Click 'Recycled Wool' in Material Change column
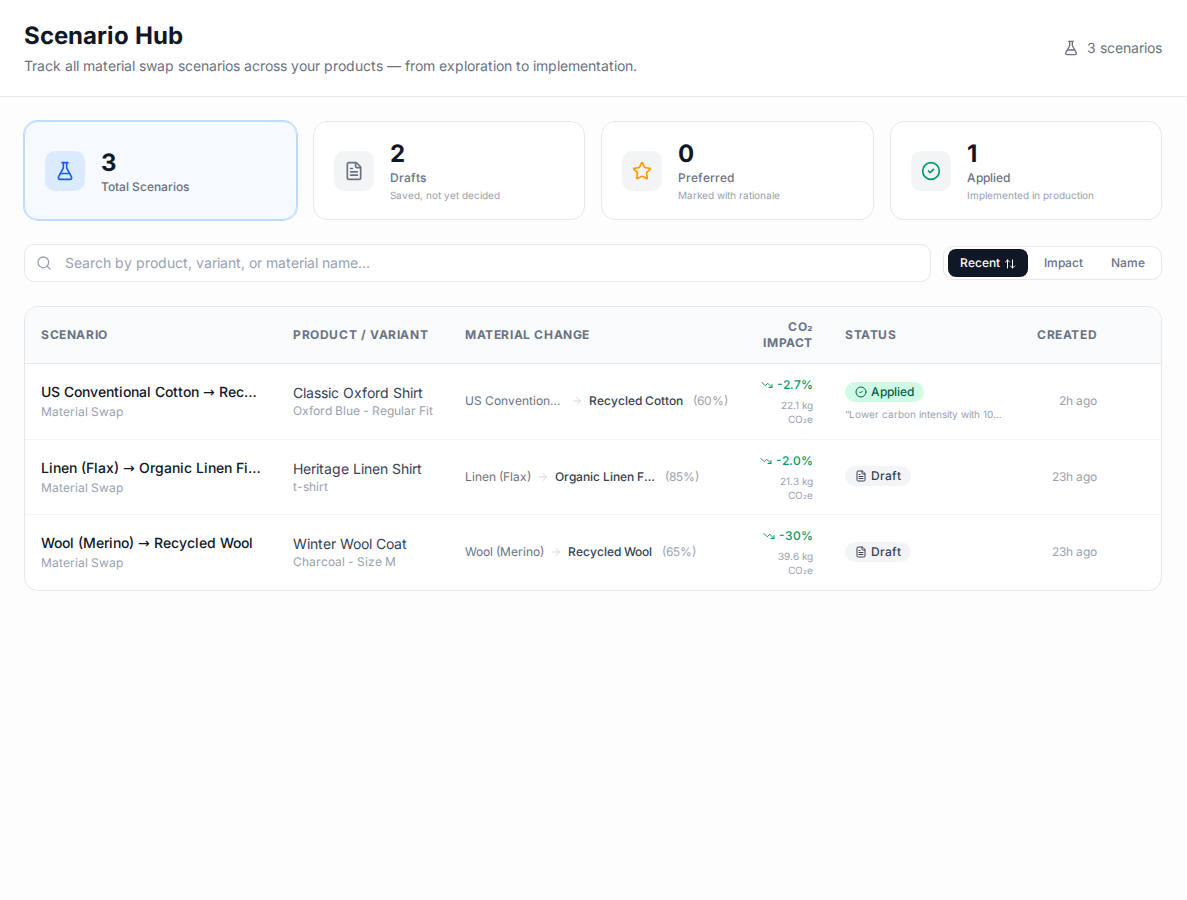 point(610,552)
